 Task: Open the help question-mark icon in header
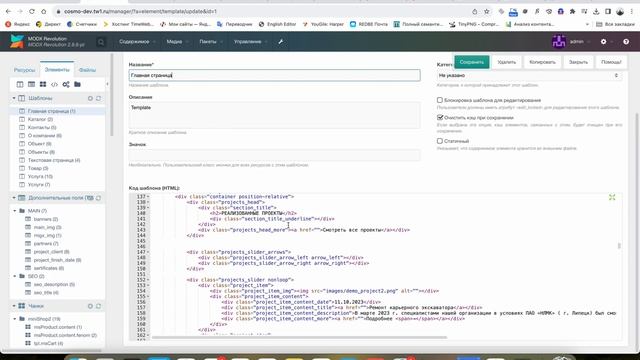click(626, 42)
